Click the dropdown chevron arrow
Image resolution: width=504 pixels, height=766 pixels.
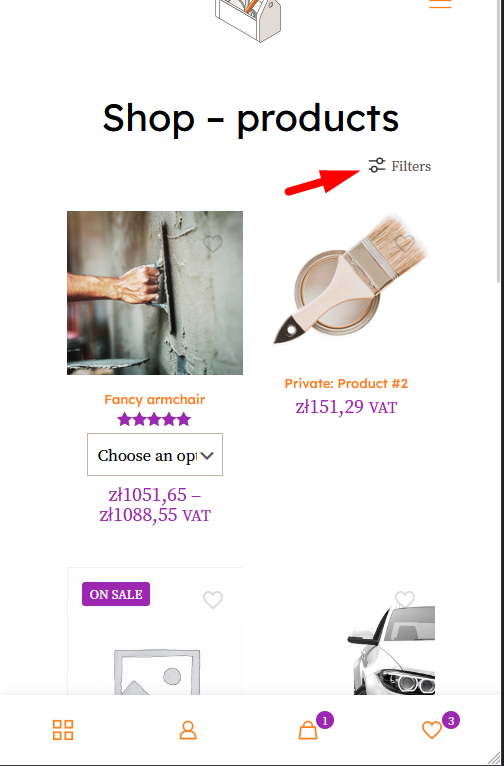pyautogui.click(x=207, y=456)
